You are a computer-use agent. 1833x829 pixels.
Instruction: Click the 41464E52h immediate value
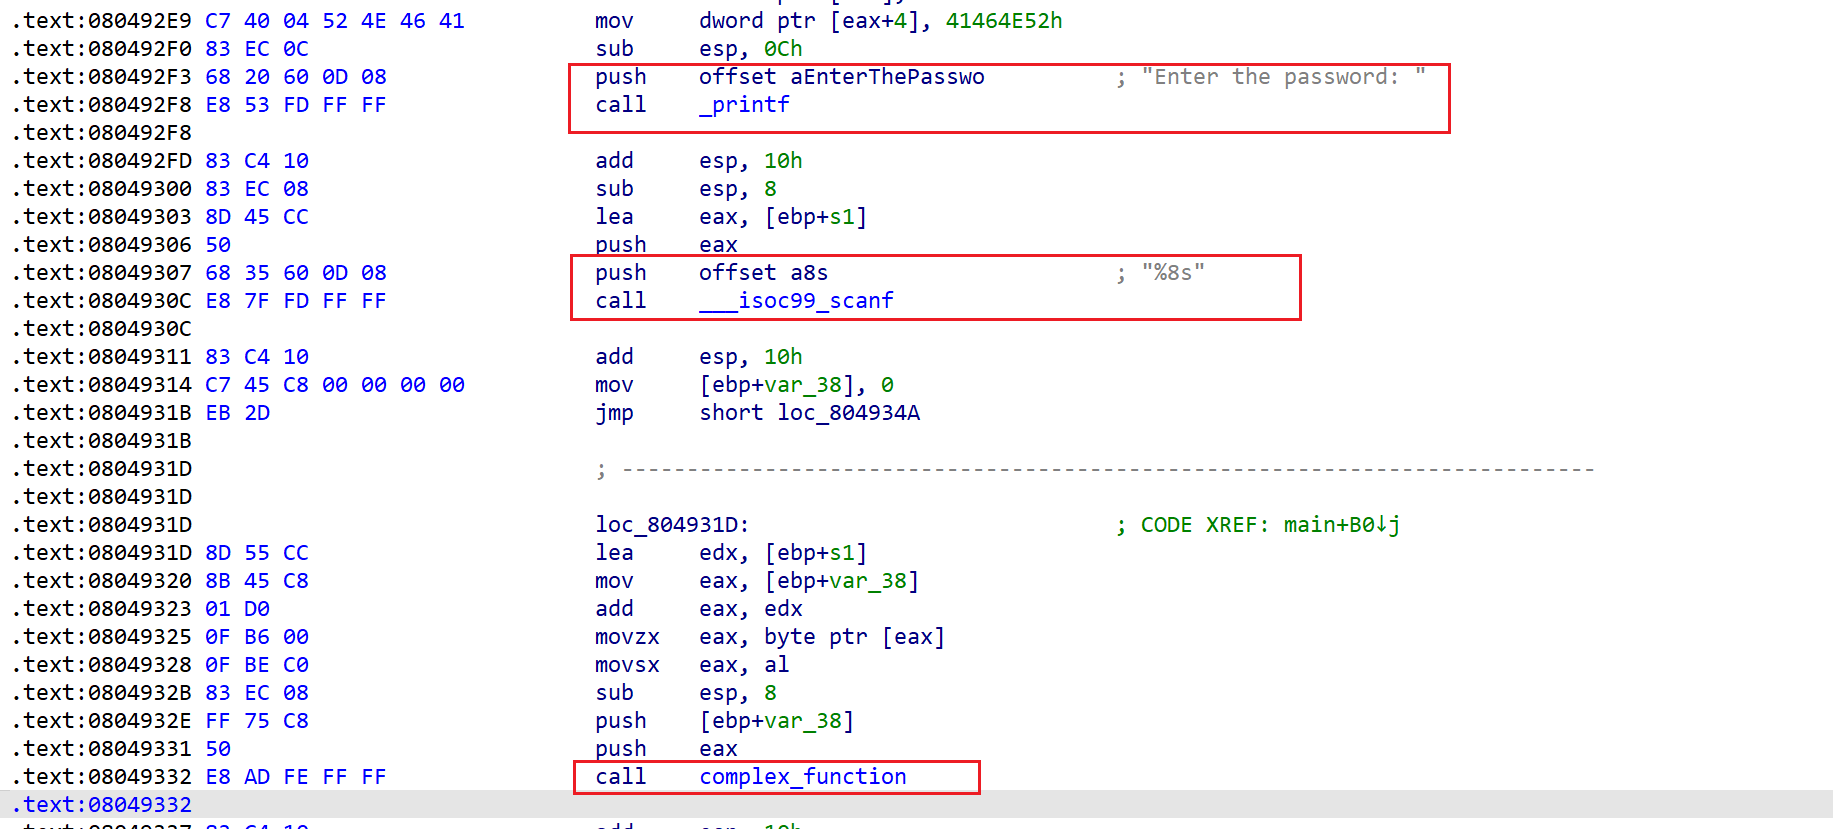pyautogui.click(x=1003, y=21)
